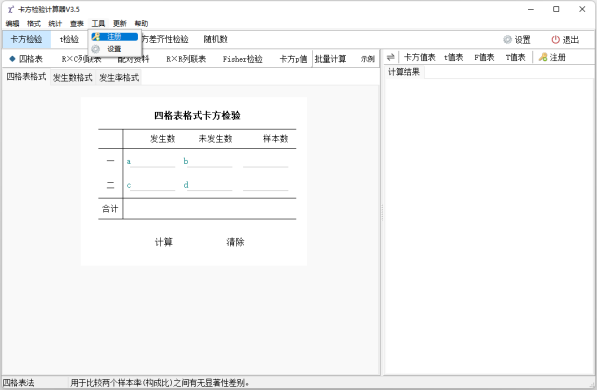The height and width of the screenshot is (390, 597).
Task: Open the 工具 menu
Action: pos(98,23)
